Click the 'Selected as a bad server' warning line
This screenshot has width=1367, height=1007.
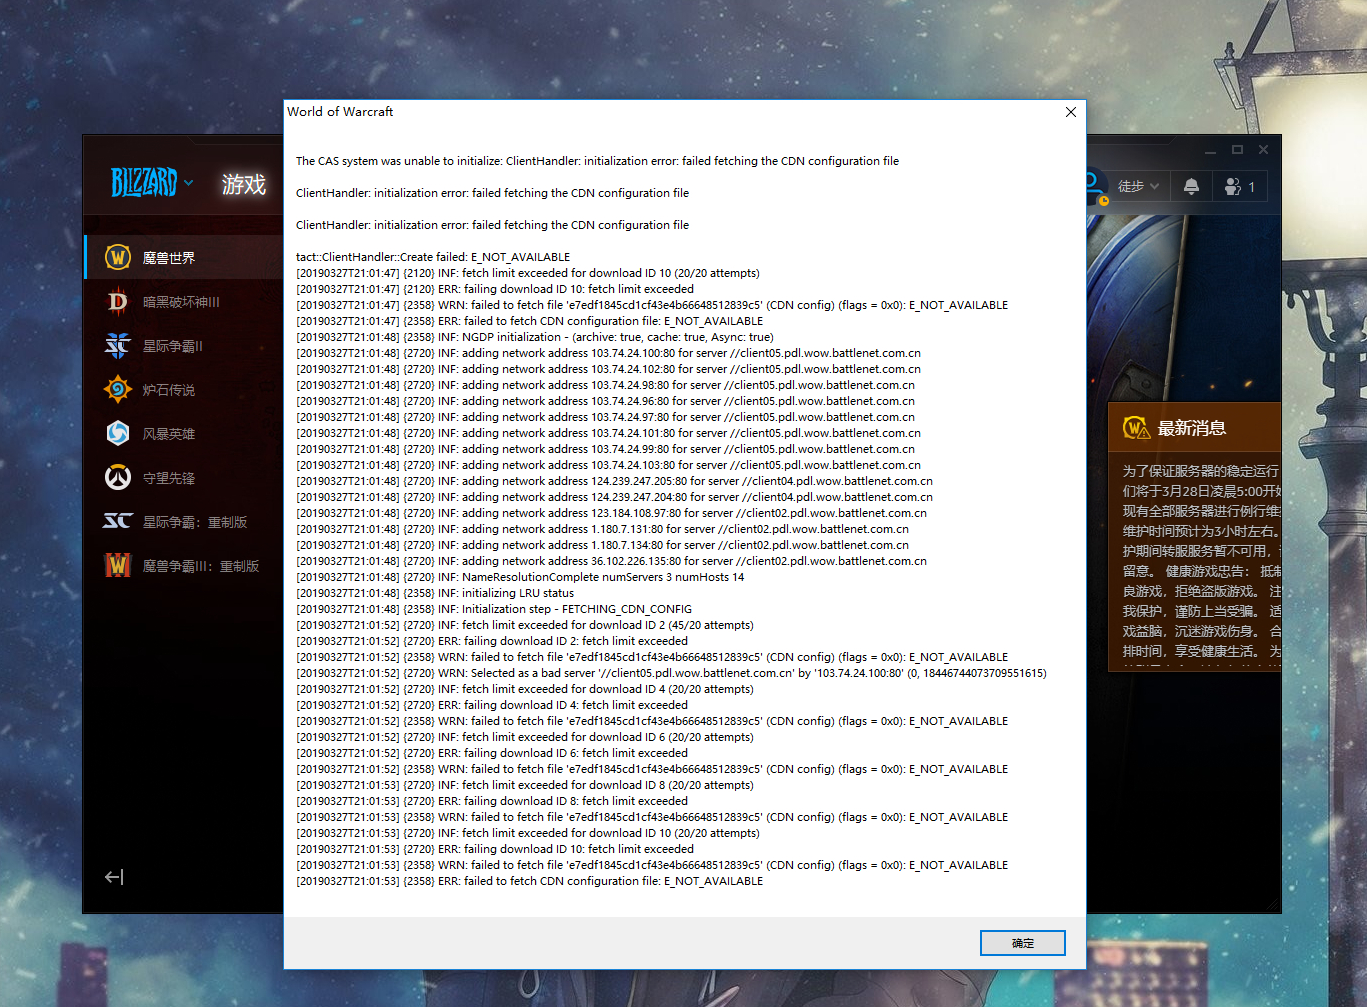click(x=672, y=673)
